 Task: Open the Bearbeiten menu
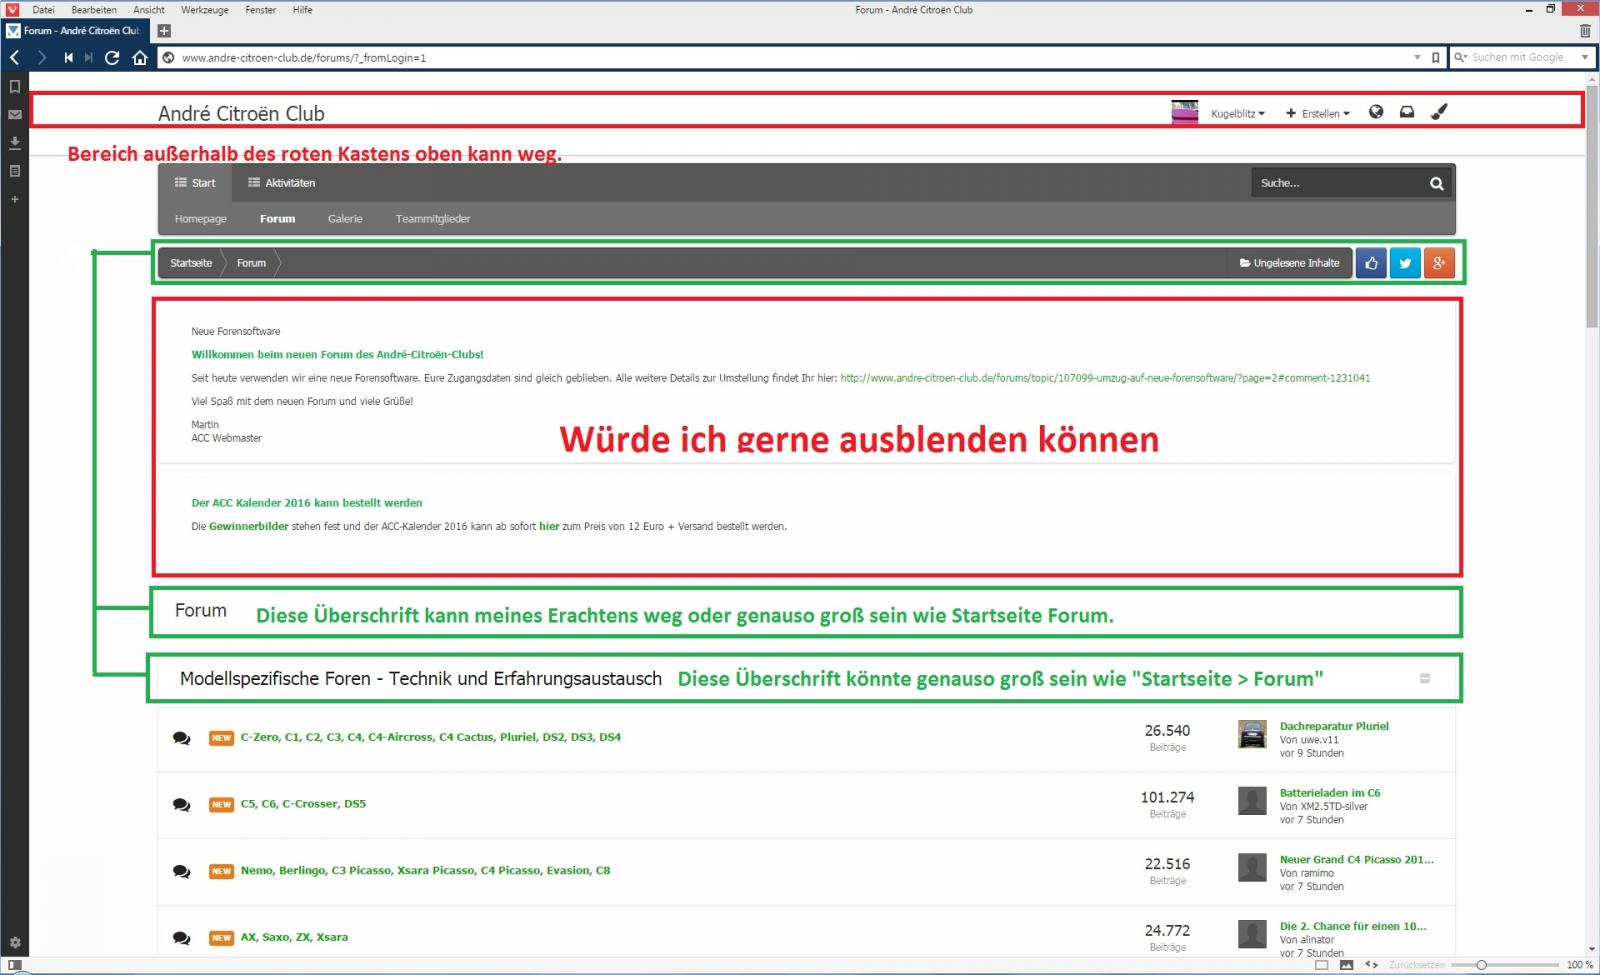click(94, 10)
